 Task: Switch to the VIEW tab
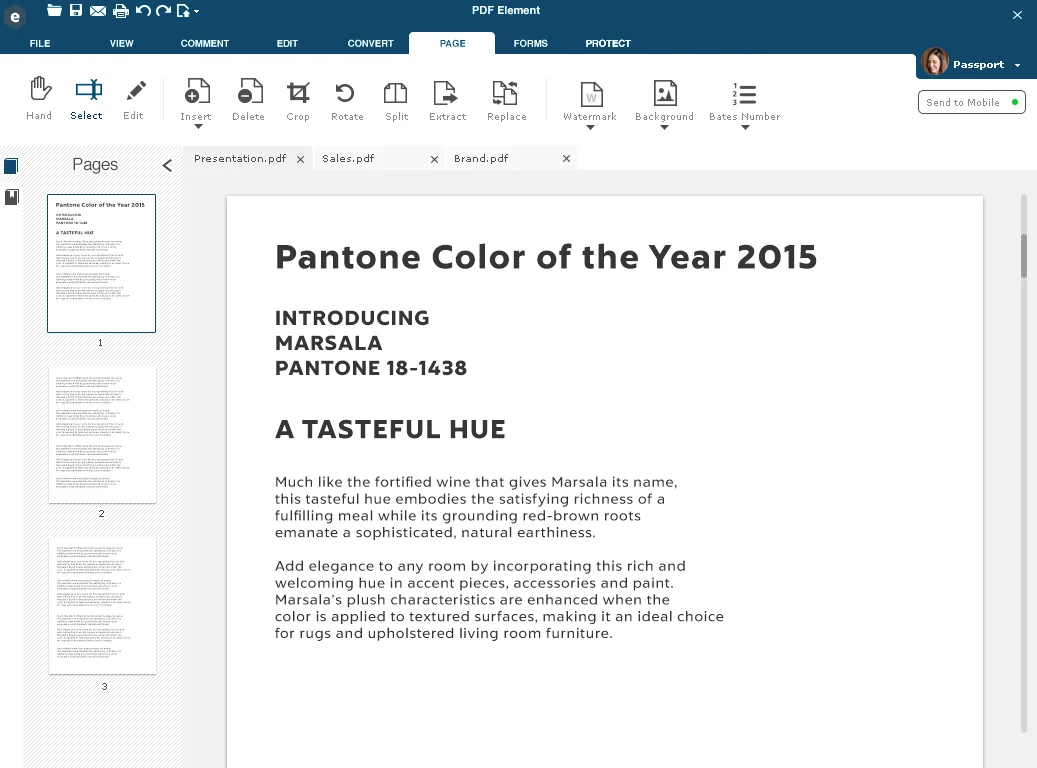122,44
